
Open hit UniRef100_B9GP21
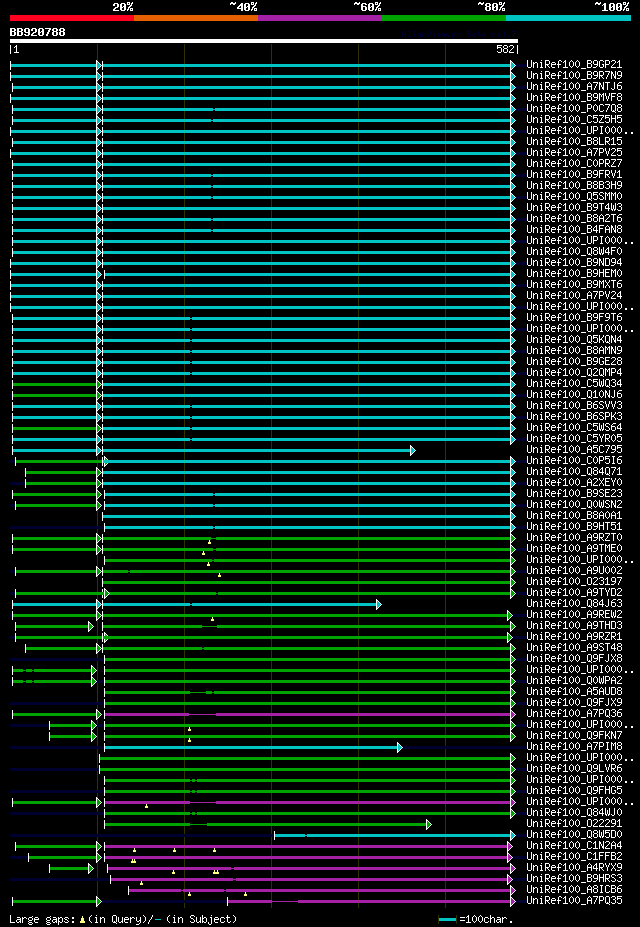click(x=574, y=64)
